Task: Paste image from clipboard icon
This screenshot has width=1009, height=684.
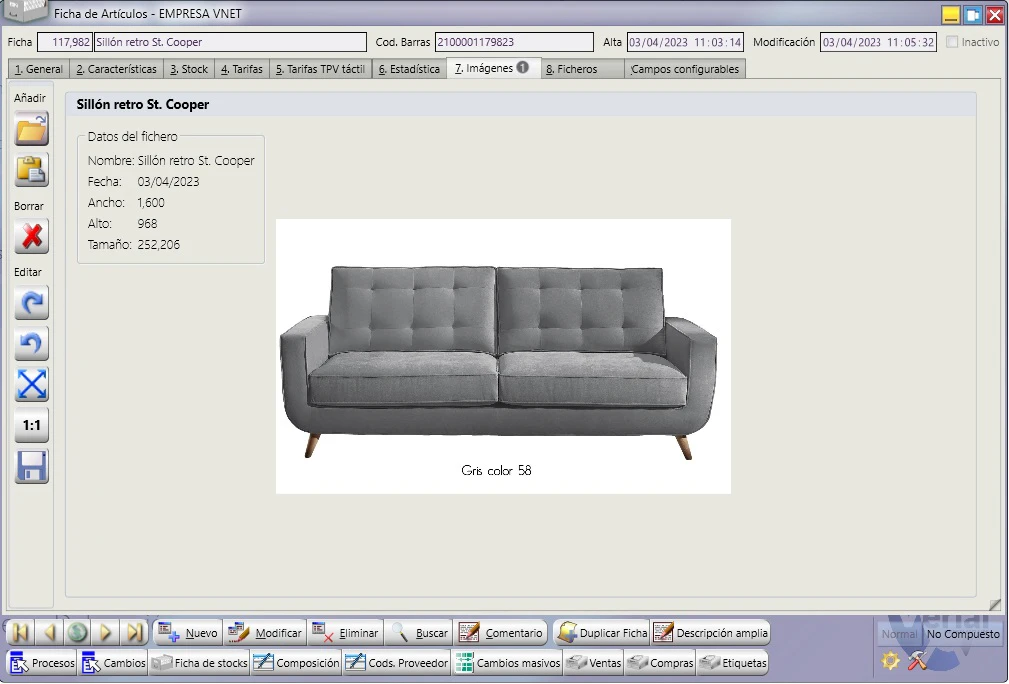Action: [x=32, y=171]
